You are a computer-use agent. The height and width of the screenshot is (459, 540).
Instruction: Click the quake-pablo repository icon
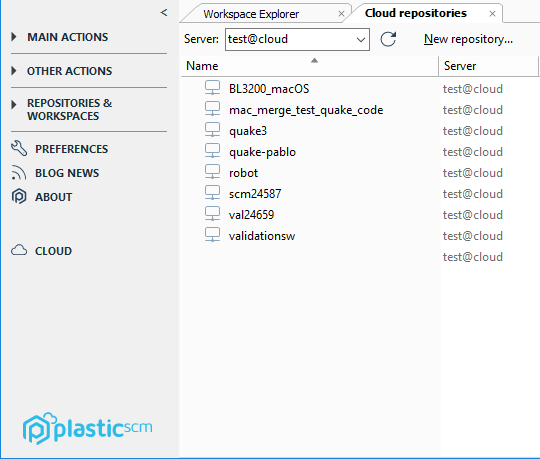pos(212,151)
